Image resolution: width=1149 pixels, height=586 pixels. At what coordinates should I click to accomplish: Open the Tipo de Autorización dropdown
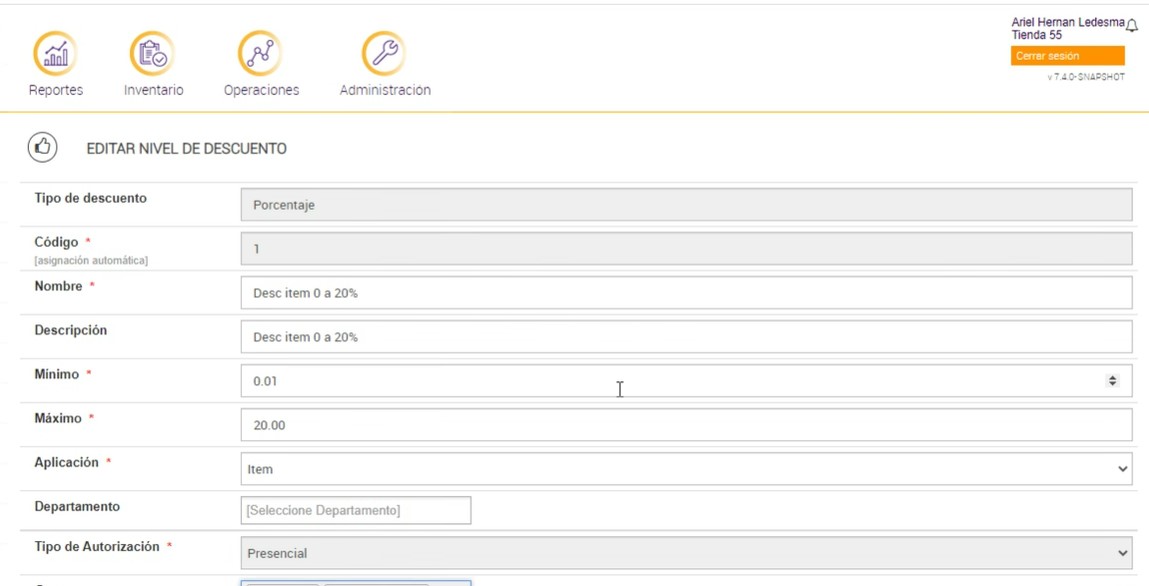pyautogui.click(x=686, y=553)
